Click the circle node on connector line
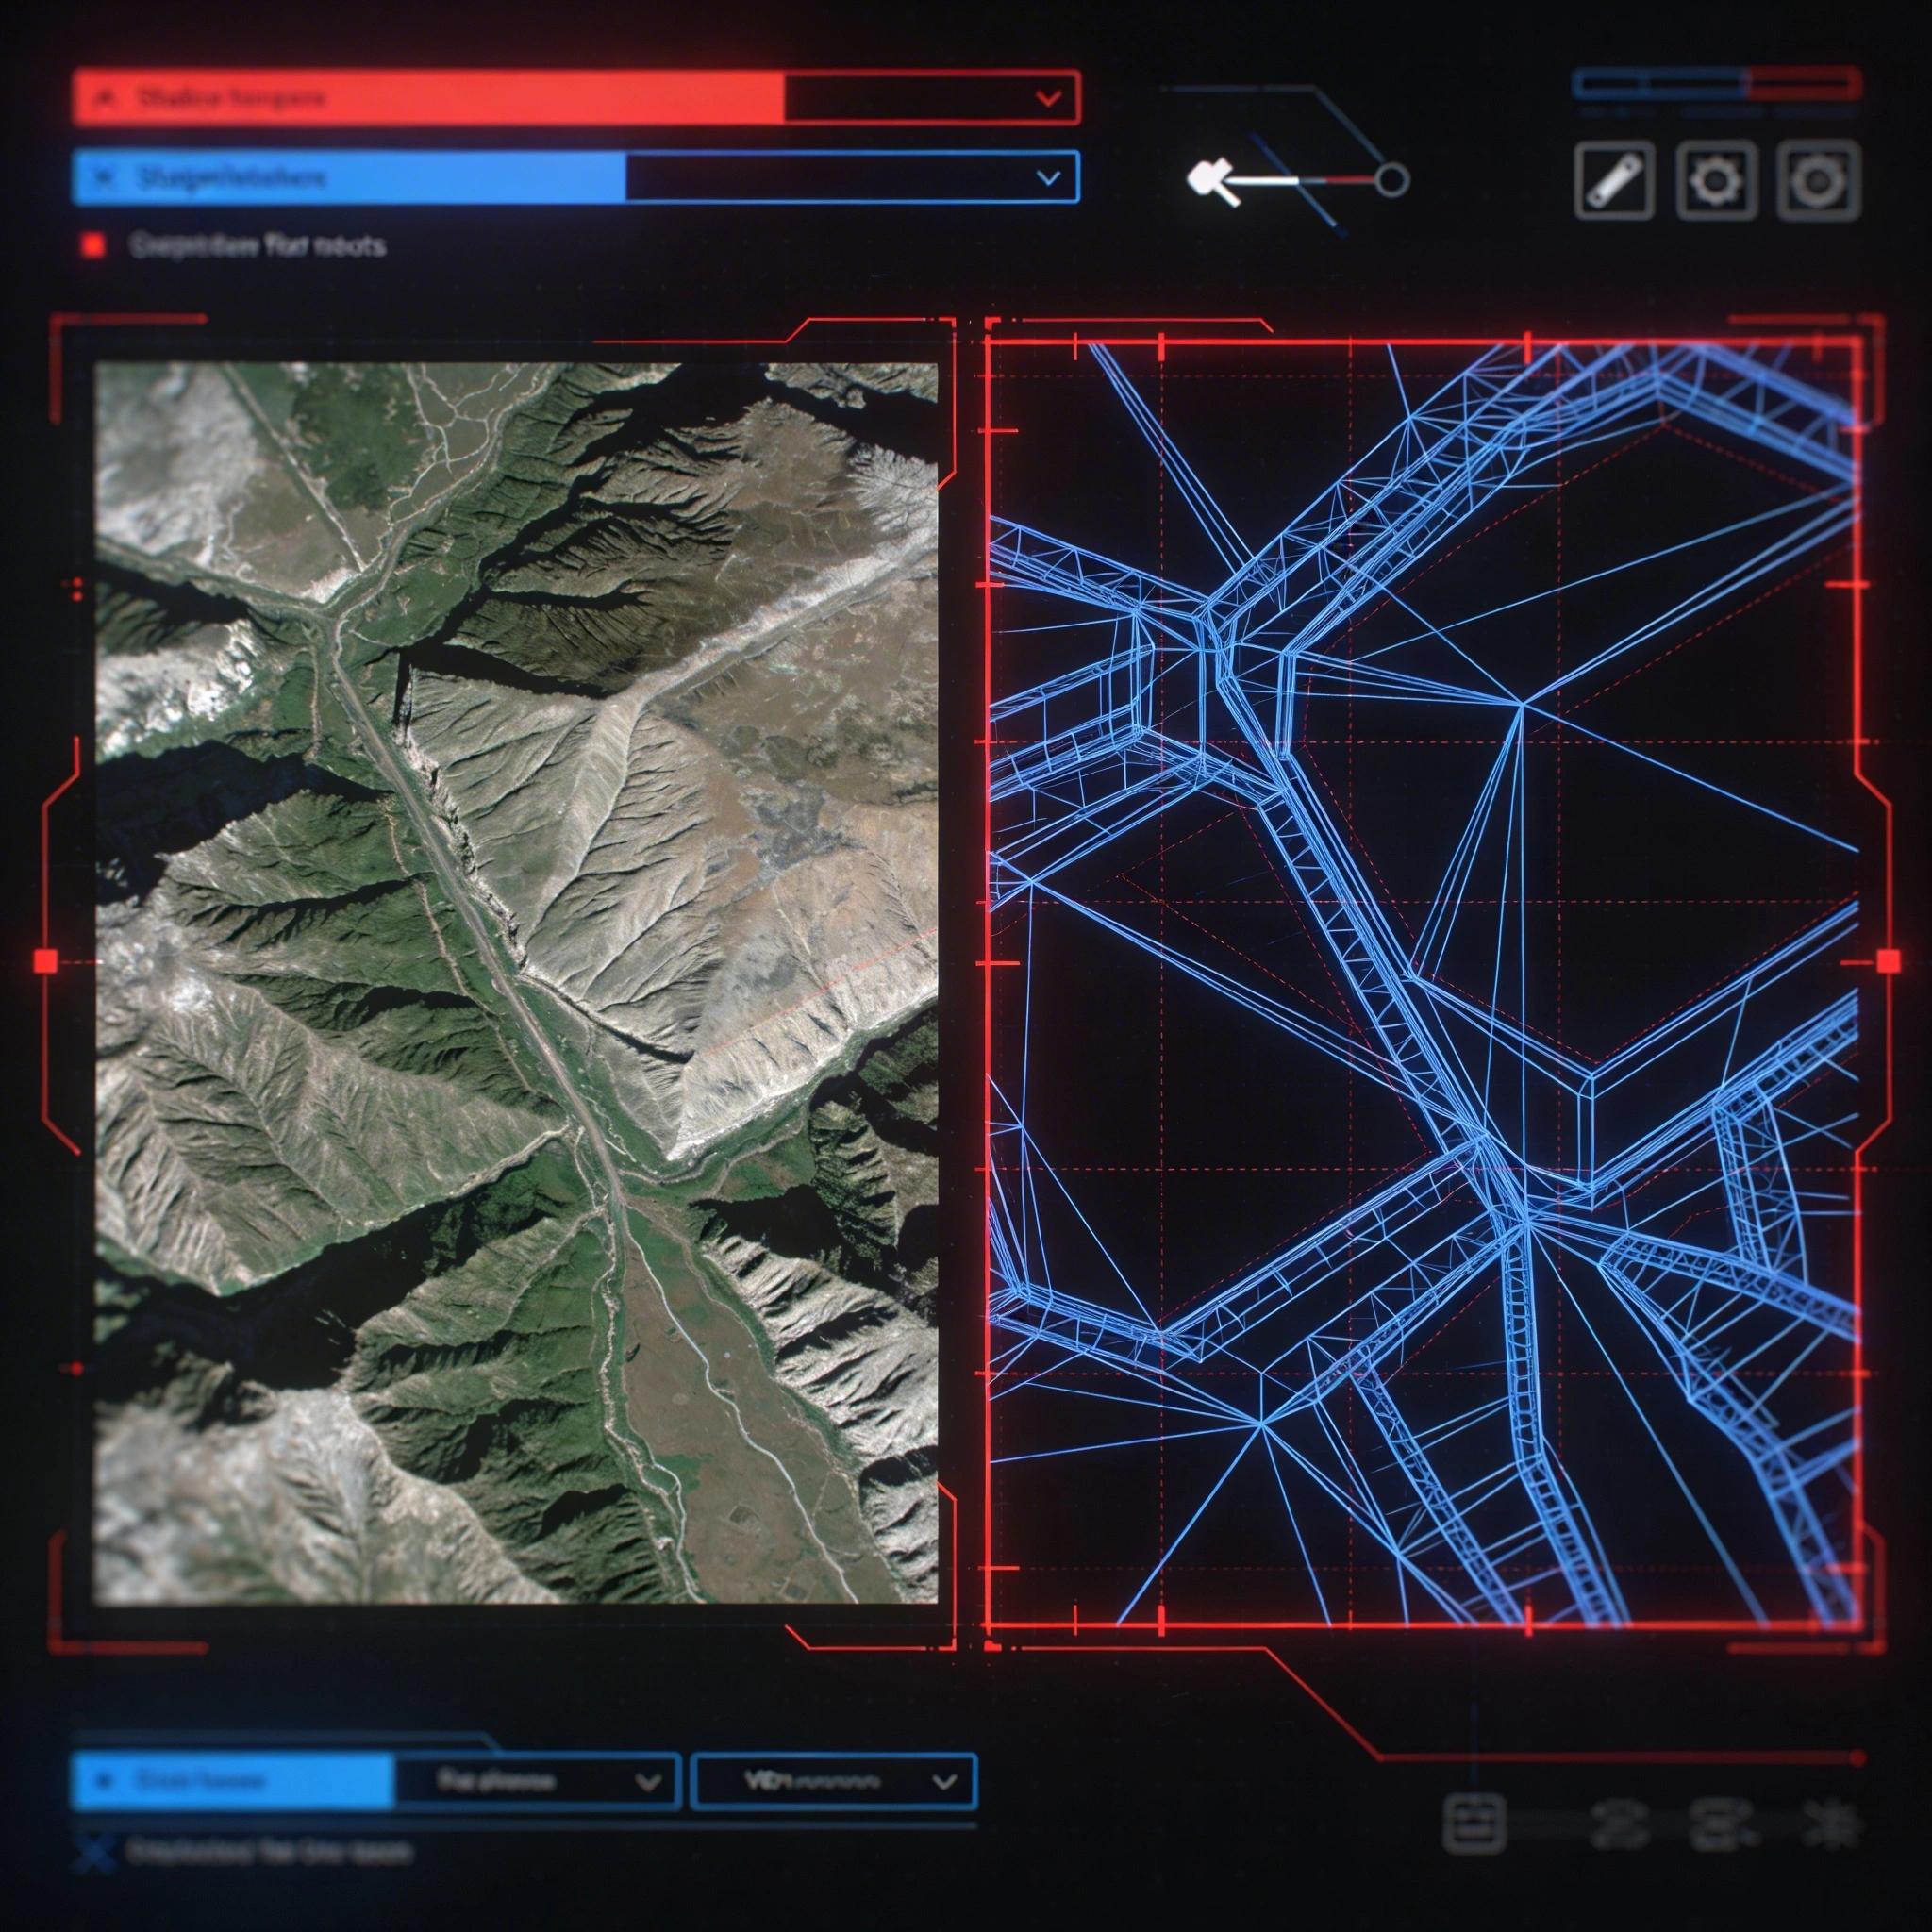Viewport: 1932px width, 1932px height. tap(1391, 180)
